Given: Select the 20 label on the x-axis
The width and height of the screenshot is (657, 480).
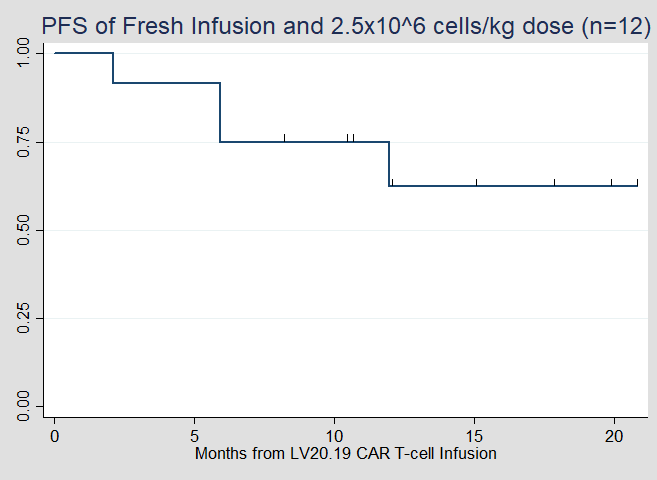Looking at the screenshot, I should 614,437.
